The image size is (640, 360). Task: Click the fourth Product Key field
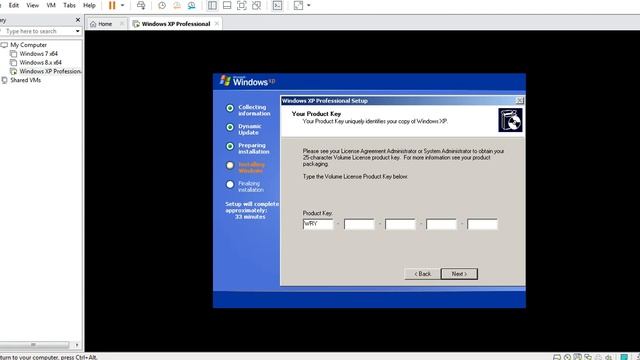(x=441, y=224)
